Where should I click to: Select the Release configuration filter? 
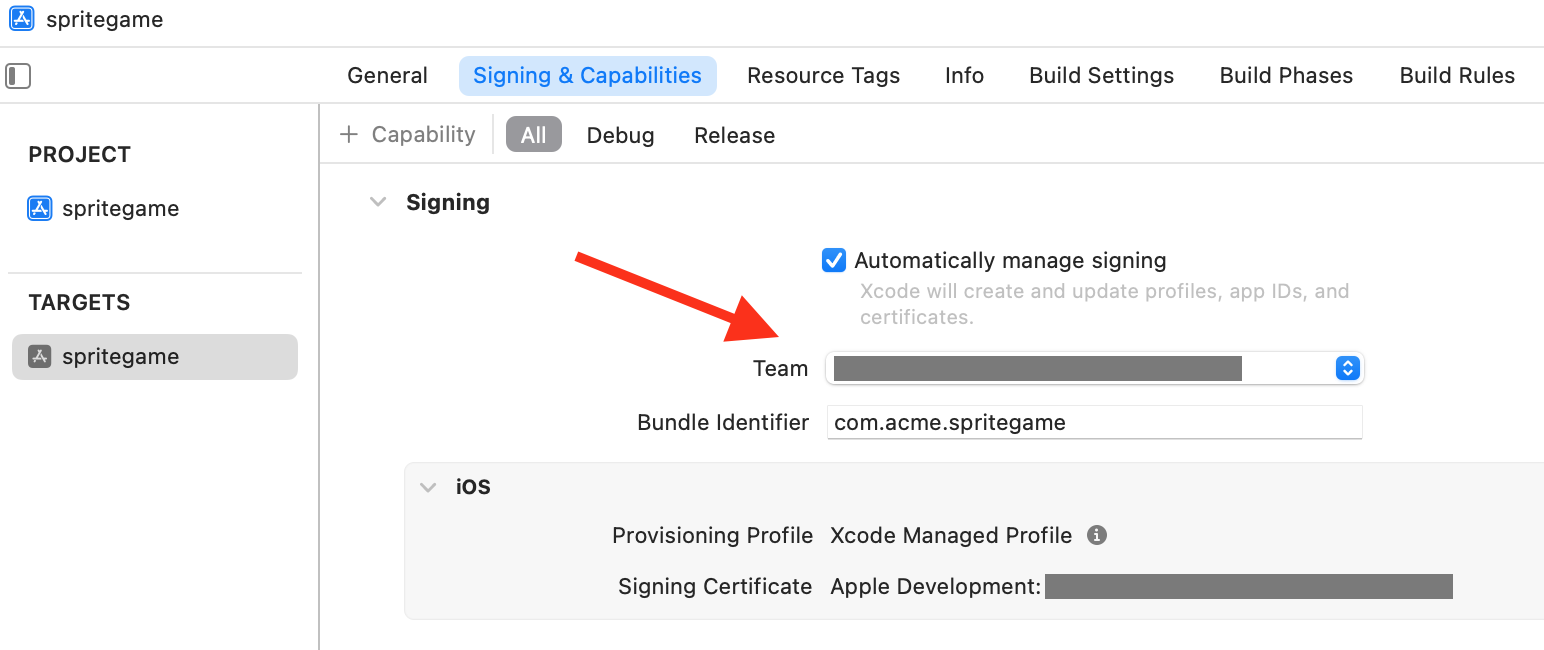pos(734,134)
